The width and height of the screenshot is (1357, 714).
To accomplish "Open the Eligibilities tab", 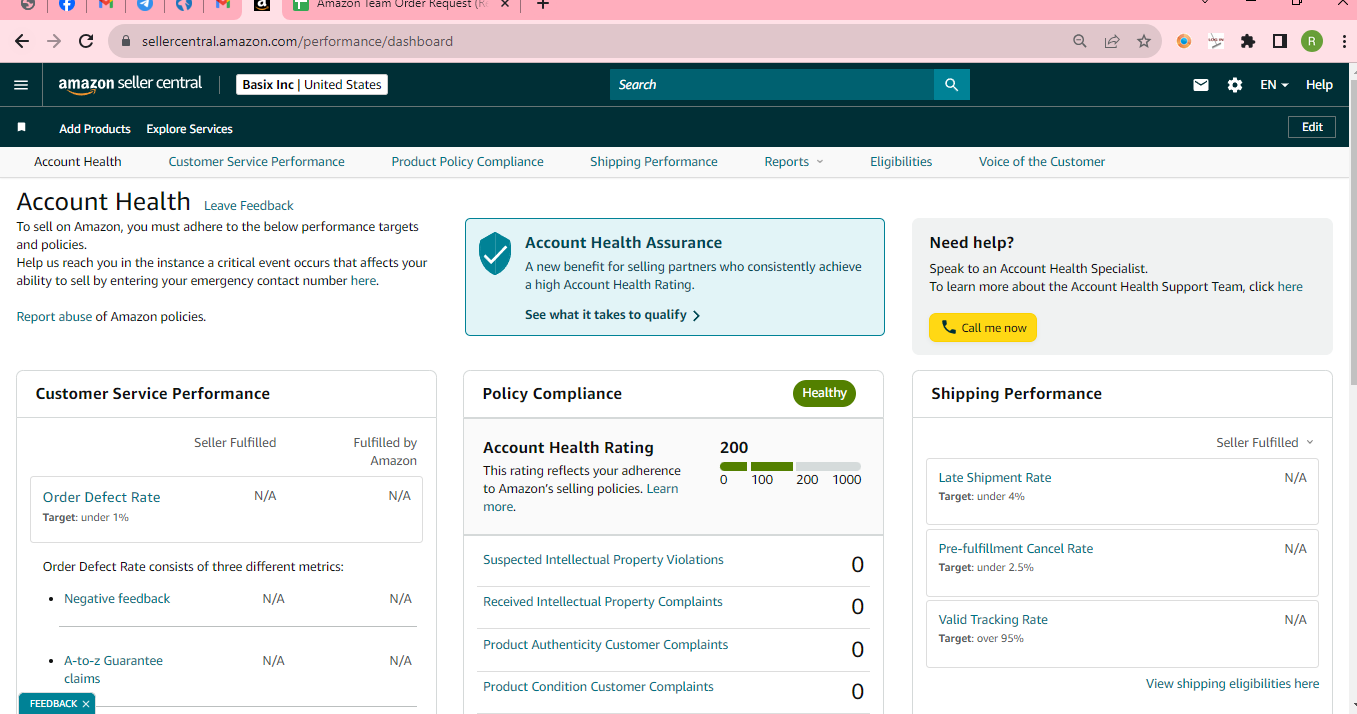I will coord(901,162).
